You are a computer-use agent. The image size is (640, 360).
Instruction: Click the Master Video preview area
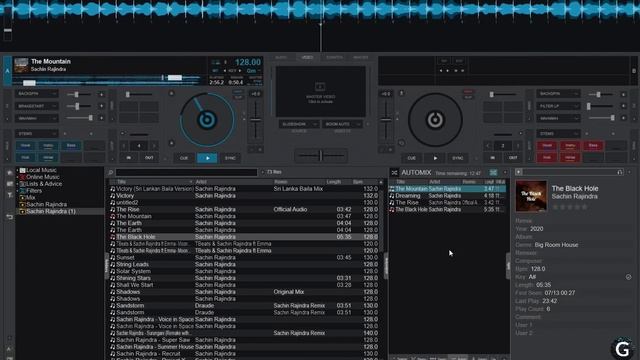point(320,92)
